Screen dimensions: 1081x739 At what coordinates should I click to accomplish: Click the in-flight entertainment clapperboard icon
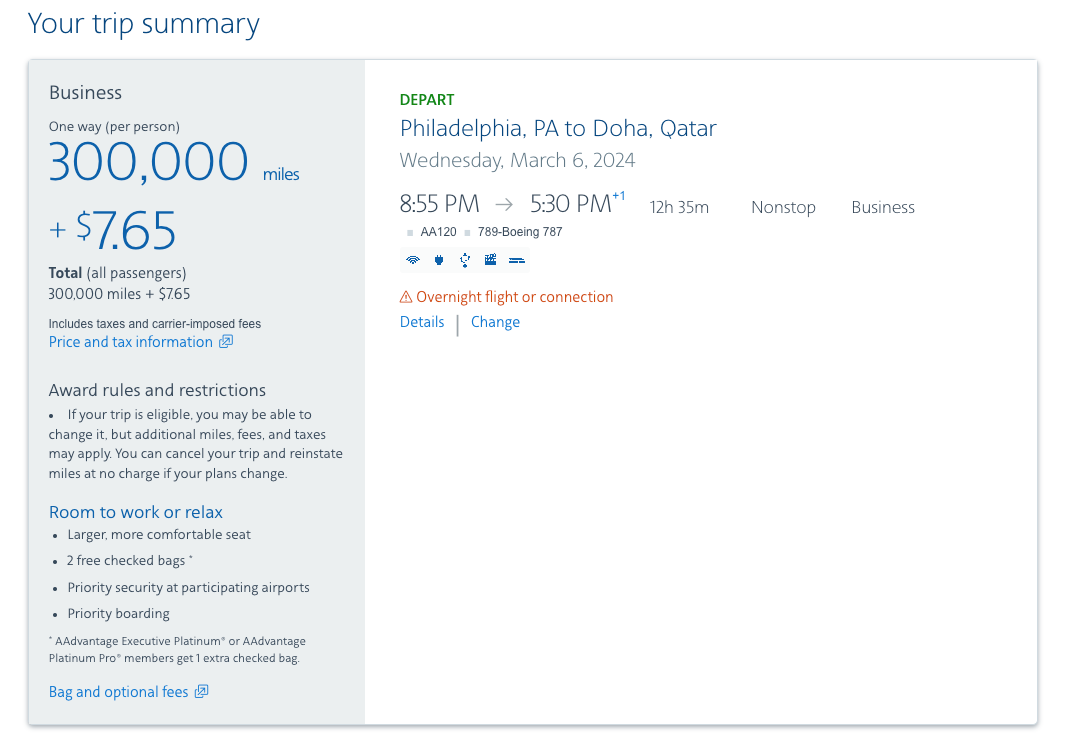point(490,260)
